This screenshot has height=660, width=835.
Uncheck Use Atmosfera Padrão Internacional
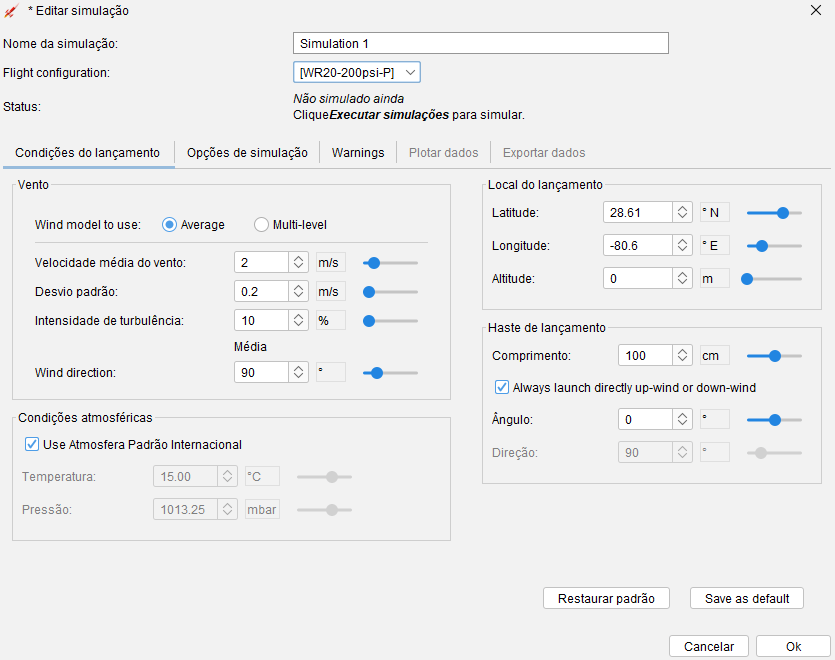tap(32, 444)
